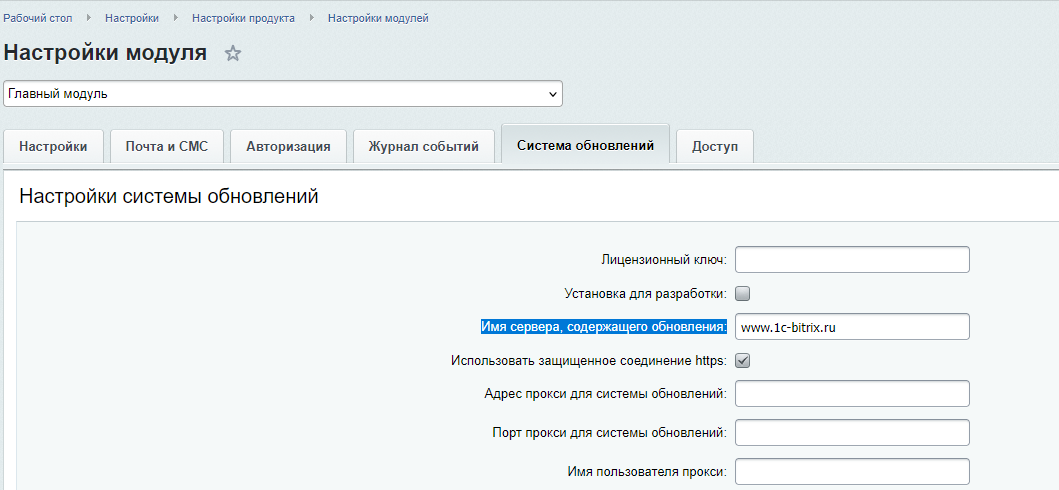Screen dimensions: 1059x490
Task: Open the Почта и СМС tab
Action: pos(167,146)
